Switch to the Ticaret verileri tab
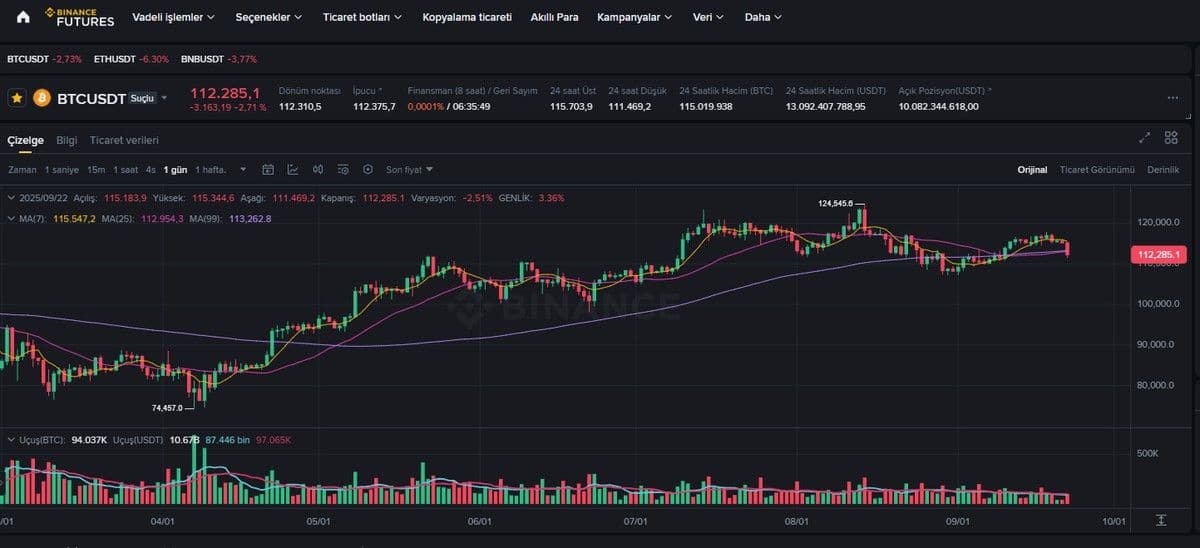 point(124,140)
